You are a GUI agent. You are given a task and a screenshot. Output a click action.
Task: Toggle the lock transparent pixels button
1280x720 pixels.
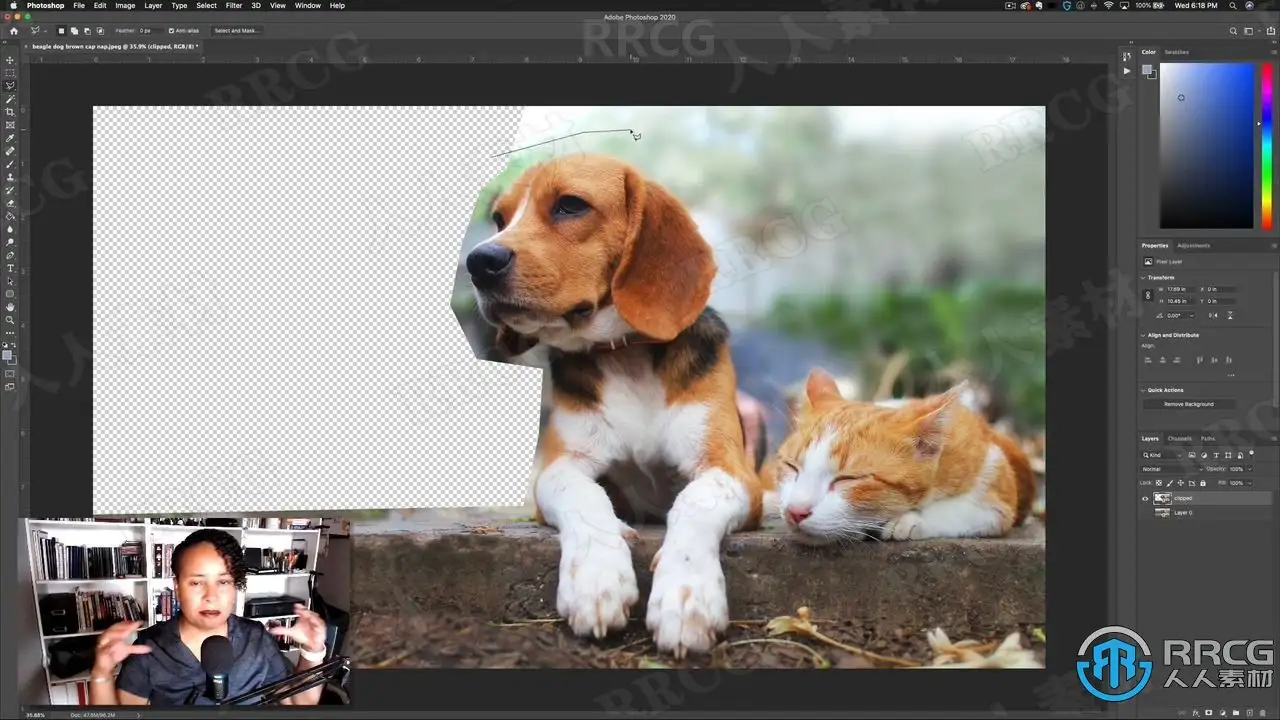[x=1159, y=483]
